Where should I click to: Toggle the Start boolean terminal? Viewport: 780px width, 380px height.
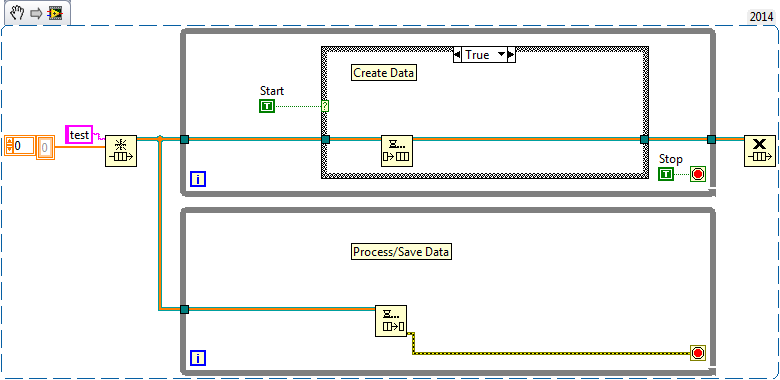(x=267, y=105)
